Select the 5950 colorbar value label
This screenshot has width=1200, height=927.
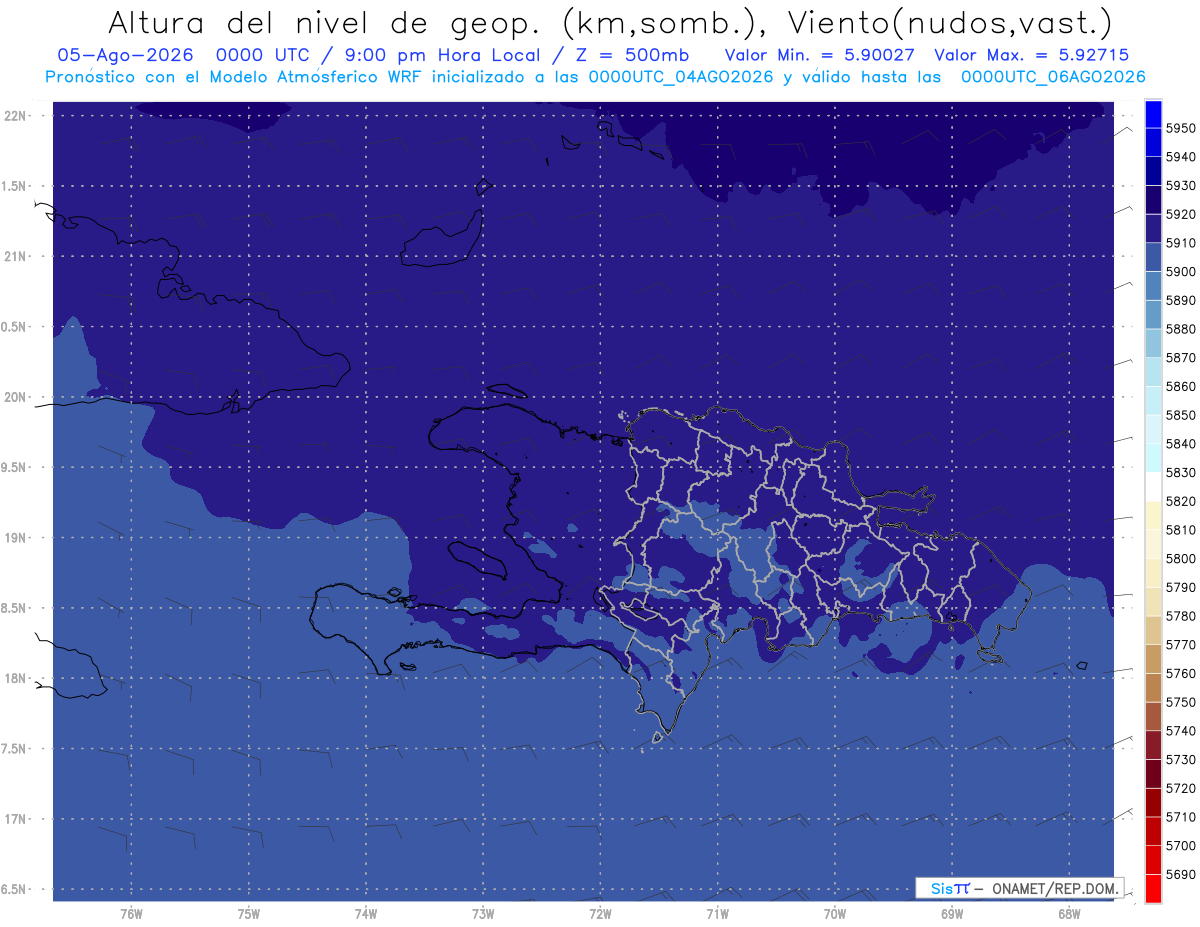[x=1180, y=128]
